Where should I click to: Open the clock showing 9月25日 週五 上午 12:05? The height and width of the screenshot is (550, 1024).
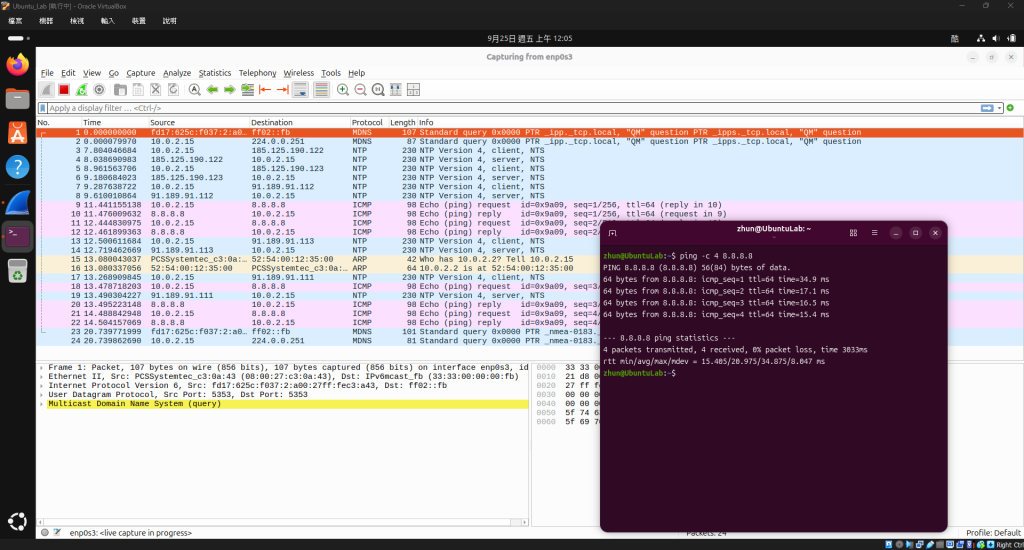(530, 39)
